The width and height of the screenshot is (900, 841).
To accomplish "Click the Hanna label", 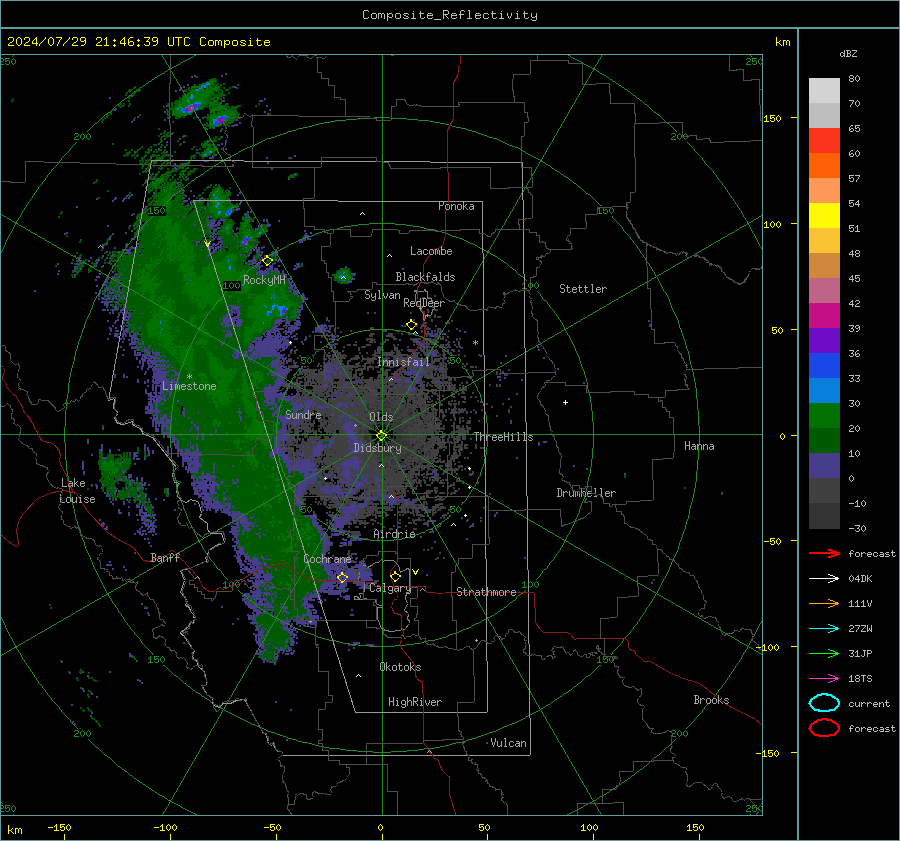I will (x=699, y=445).
